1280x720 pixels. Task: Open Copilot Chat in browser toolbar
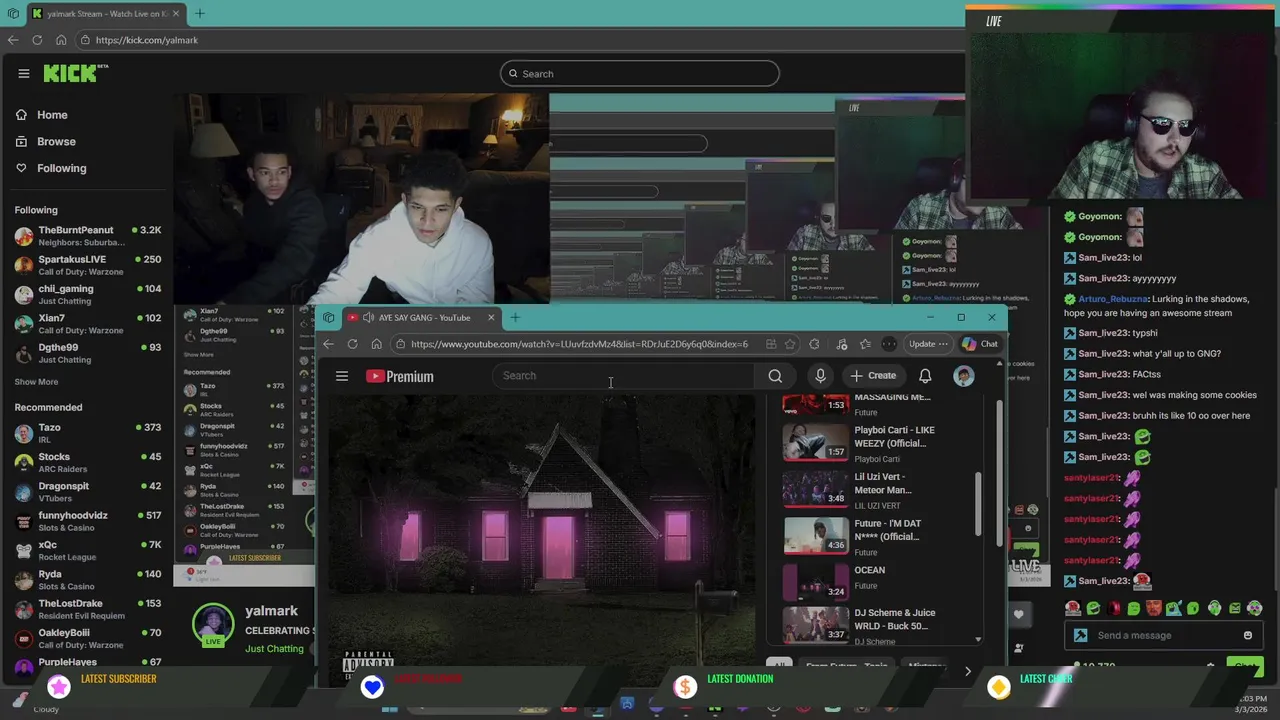[x=980, y=344]
